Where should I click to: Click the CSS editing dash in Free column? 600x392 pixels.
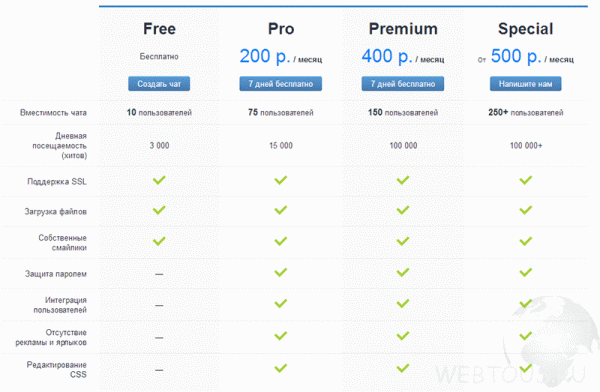(x=159, y=370)
